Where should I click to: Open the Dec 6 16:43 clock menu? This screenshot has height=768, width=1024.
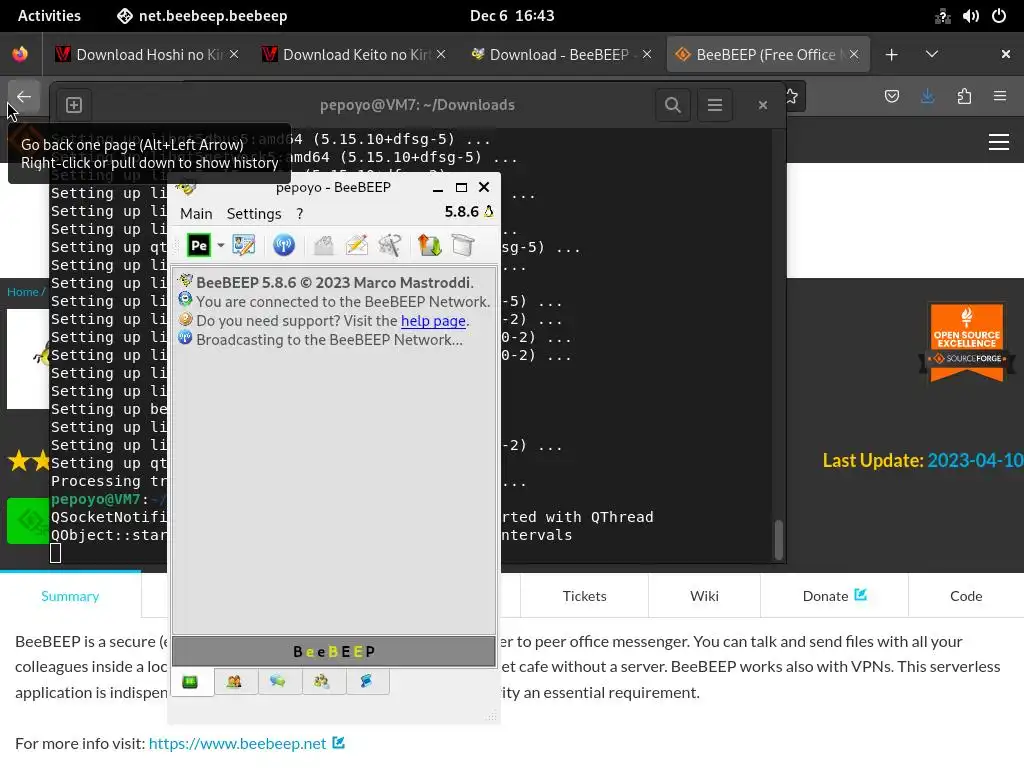(512, 16)
